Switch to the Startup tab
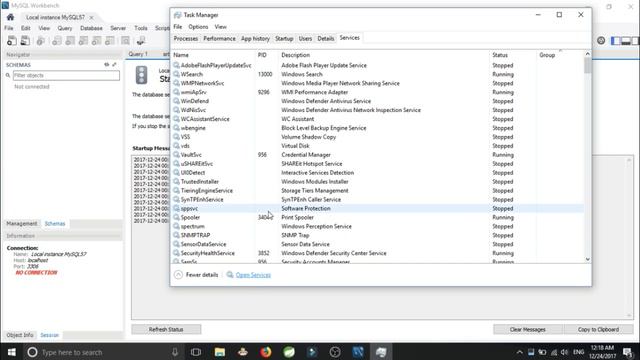640x360 pixels. 284,38
